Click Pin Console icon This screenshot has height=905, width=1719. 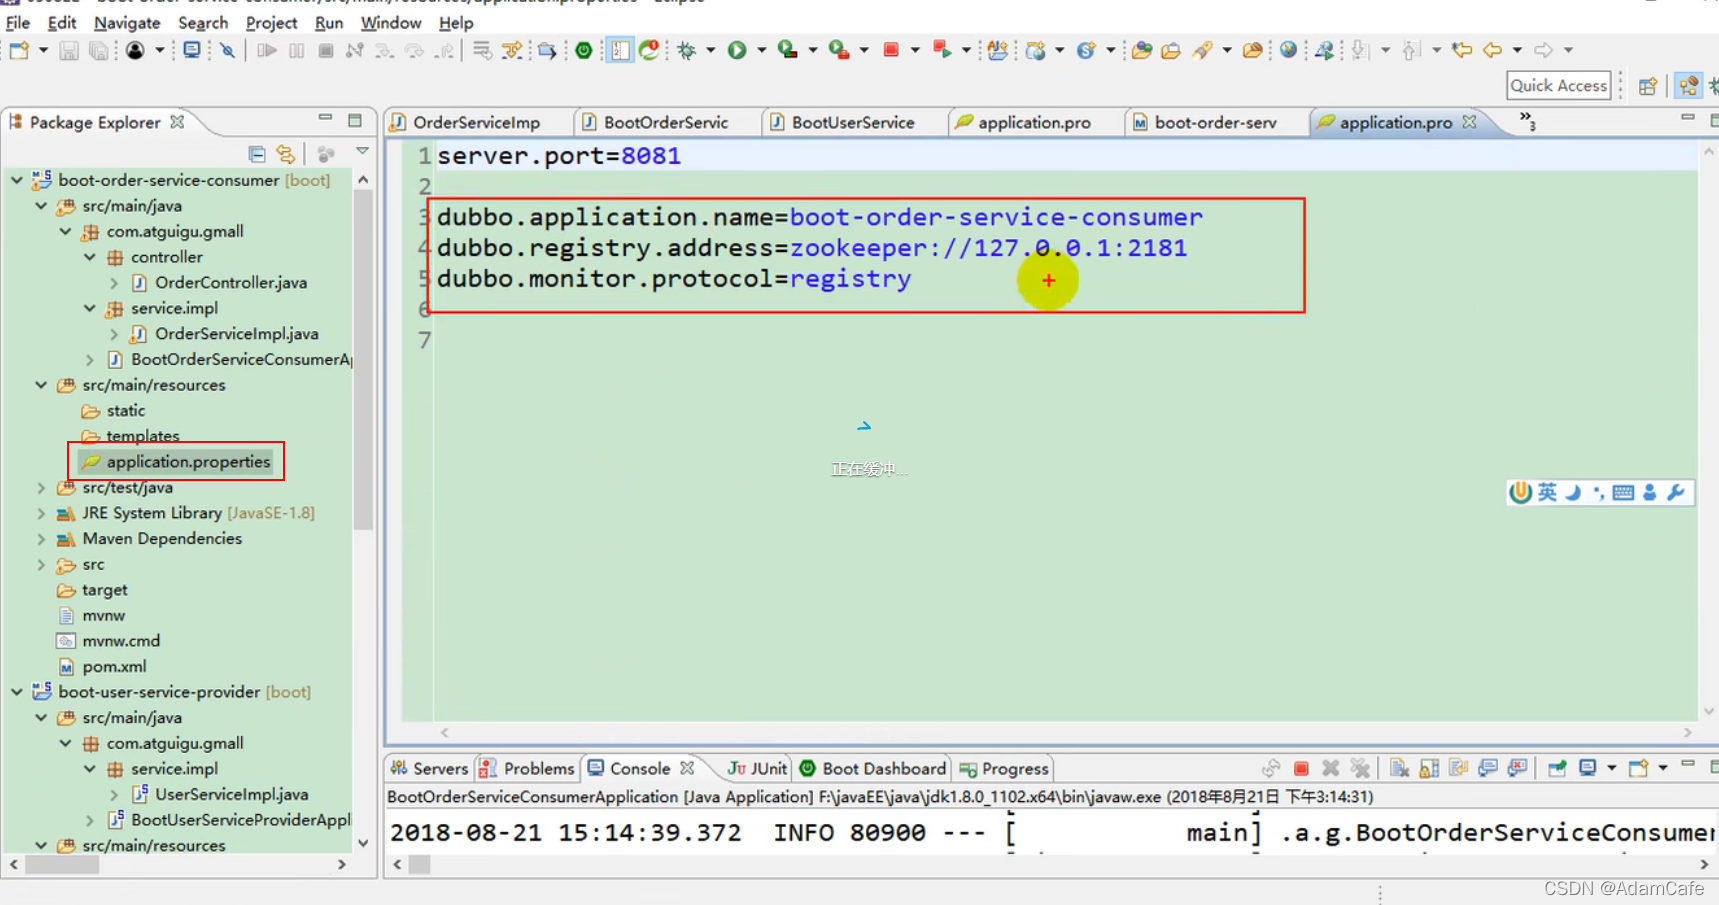[x=1557, y=768]
